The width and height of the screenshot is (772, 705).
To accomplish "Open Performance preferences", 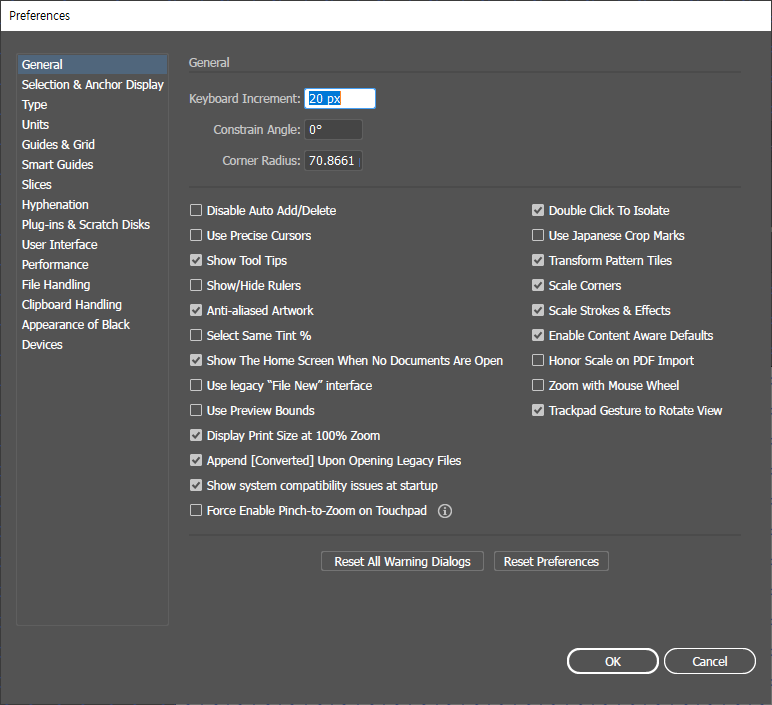I will tap(93, 265).
